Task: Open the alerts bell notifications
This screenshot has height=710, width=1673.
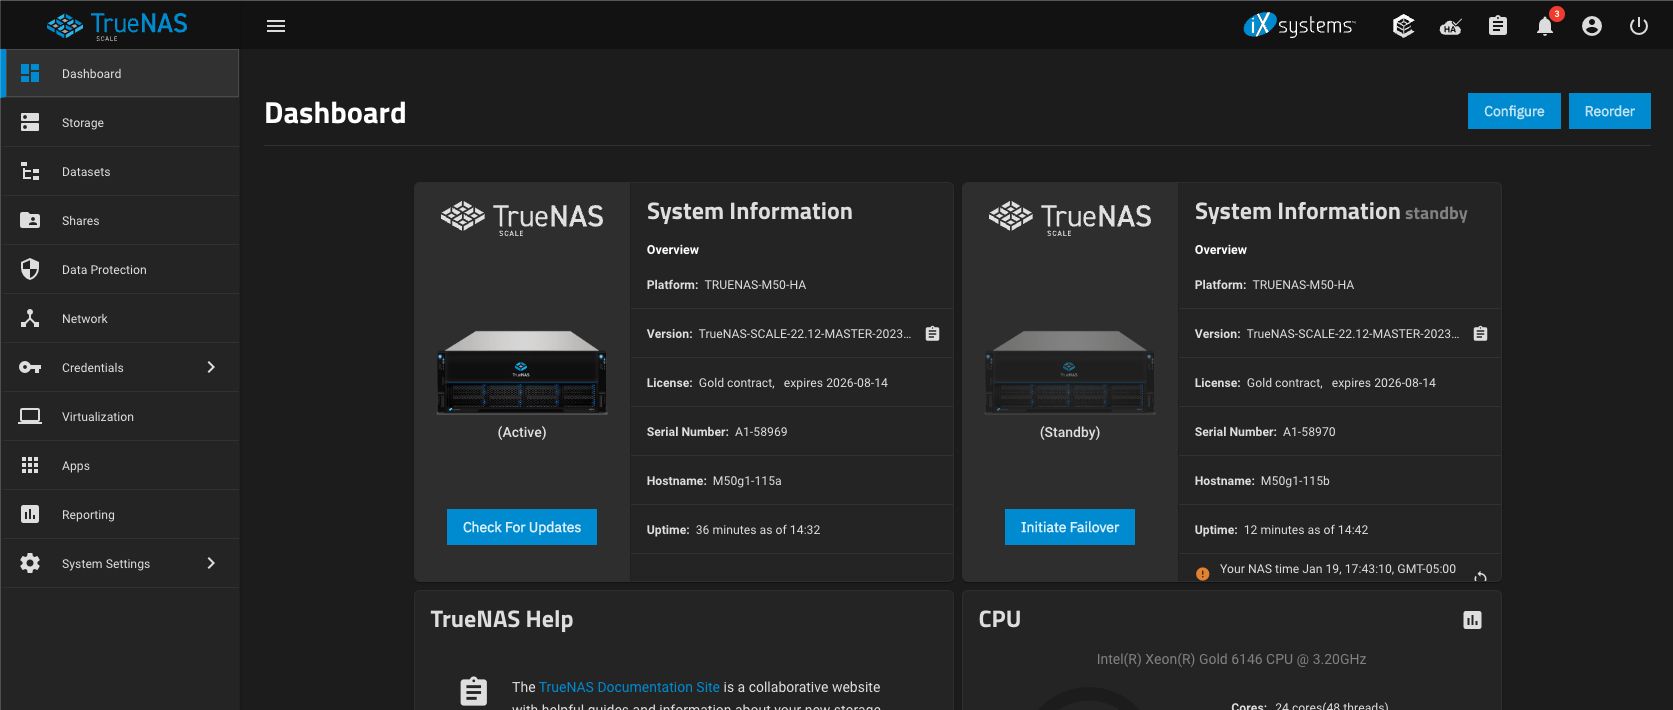Action: point(1545,26)
